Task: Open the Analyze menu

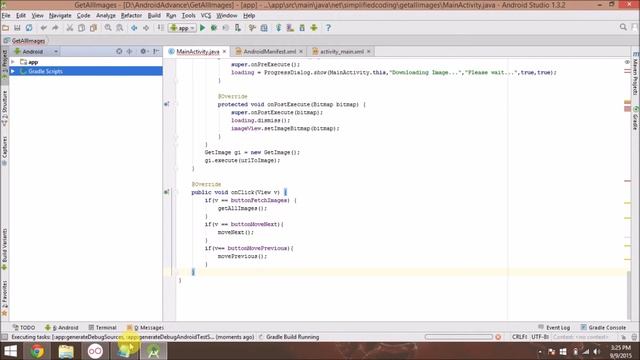Action: point(106,16)
